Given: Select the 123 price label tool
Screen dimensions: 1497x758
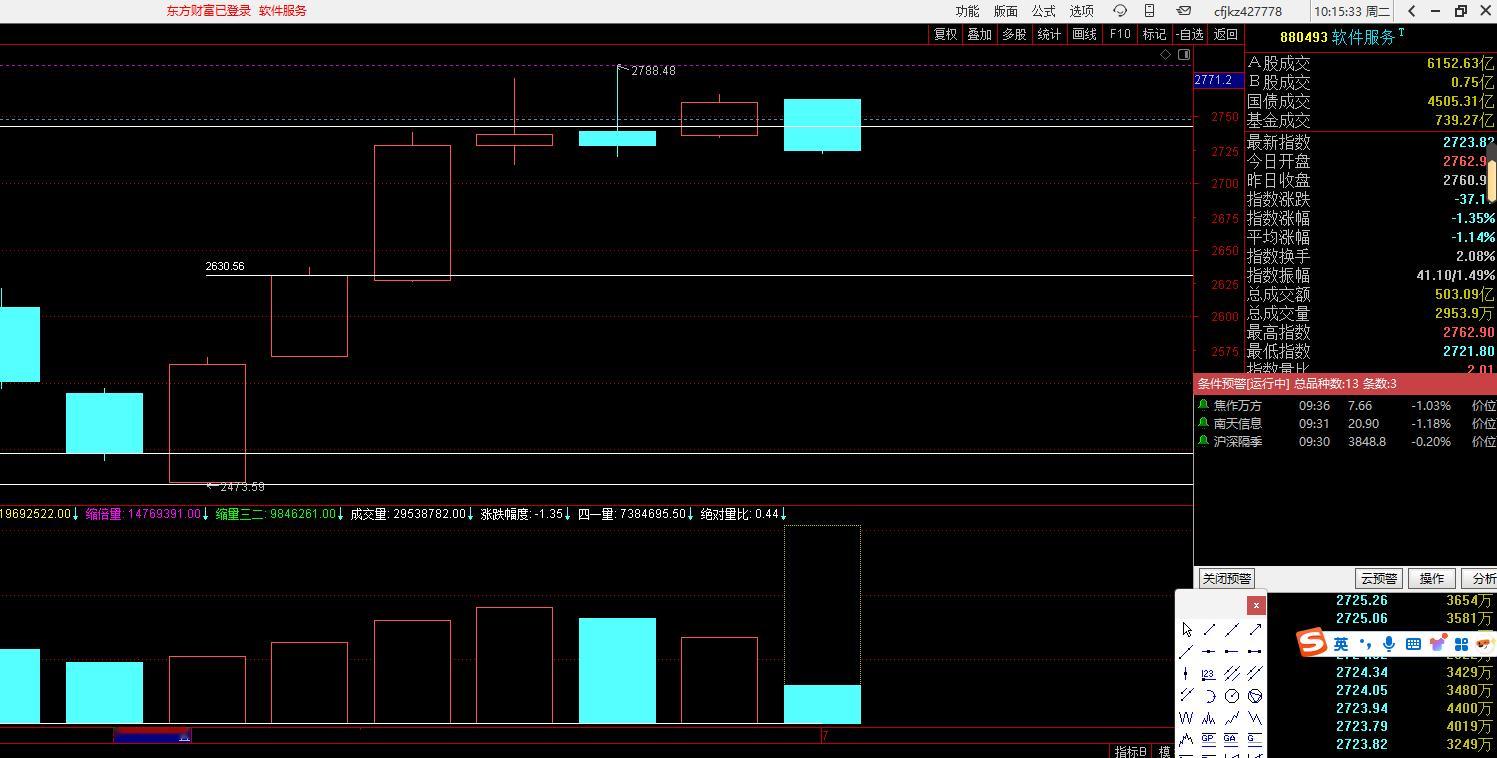Looking at the screenshot, I should (x=1209, y=674).
